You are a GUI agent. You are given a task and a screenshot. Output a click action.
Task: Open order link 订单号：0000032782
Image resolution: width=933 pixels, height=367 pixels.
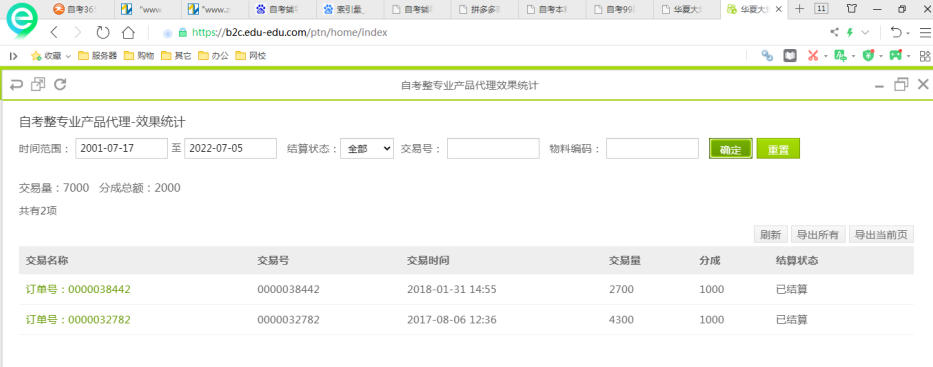click(x=78, y=319)
